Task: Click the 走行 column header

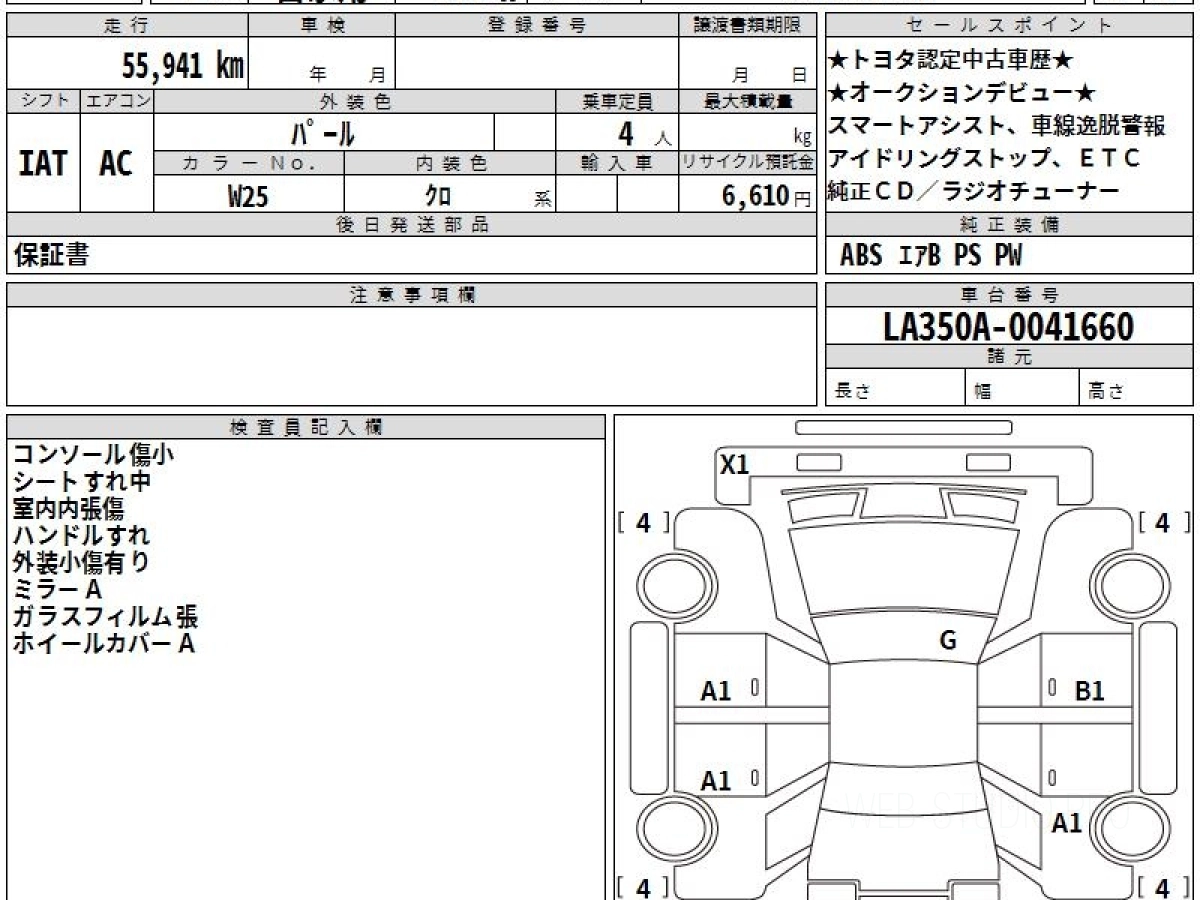Action: pyautogui.click(x=126, y=26)
